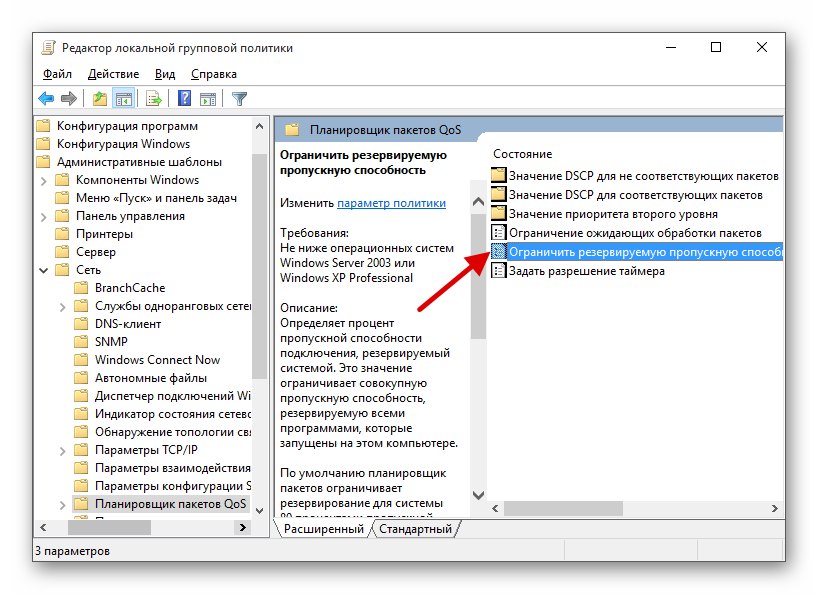818x594 pixels.
Task: Click the Export list toolbar icon
Action: click(154, 98)
